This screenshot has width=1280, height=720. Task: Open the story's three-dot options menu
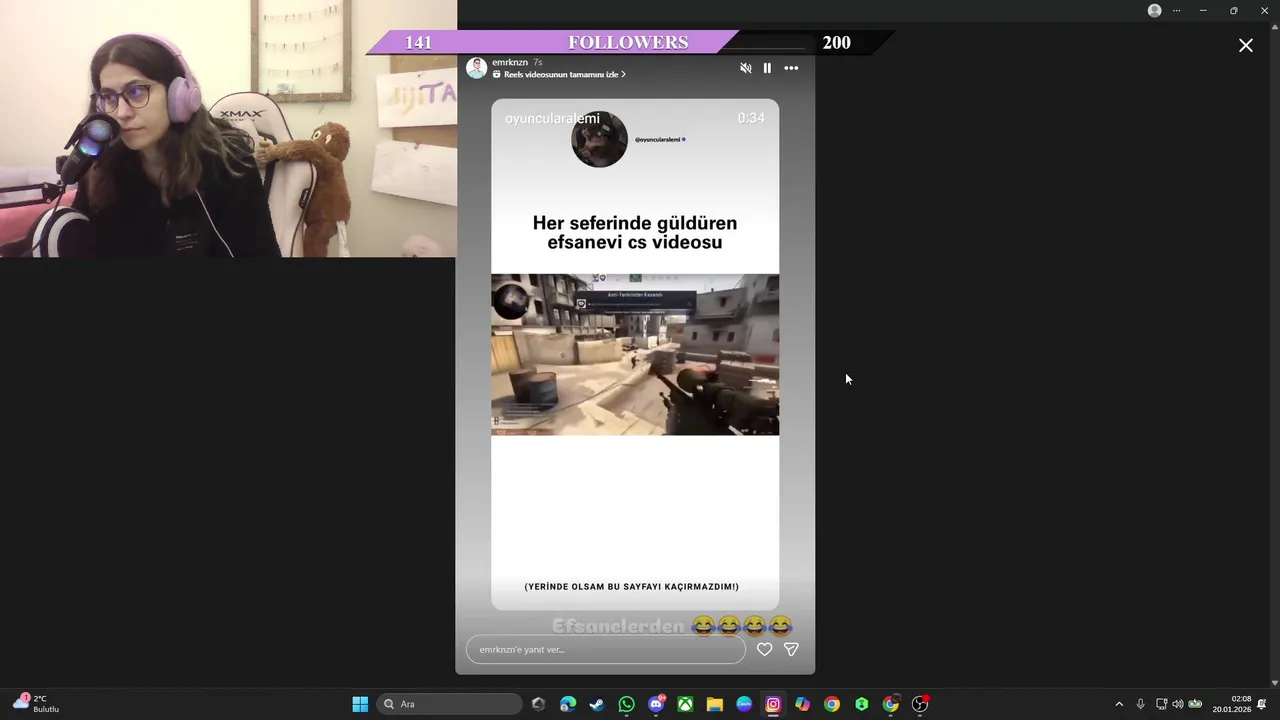[791, 68]
